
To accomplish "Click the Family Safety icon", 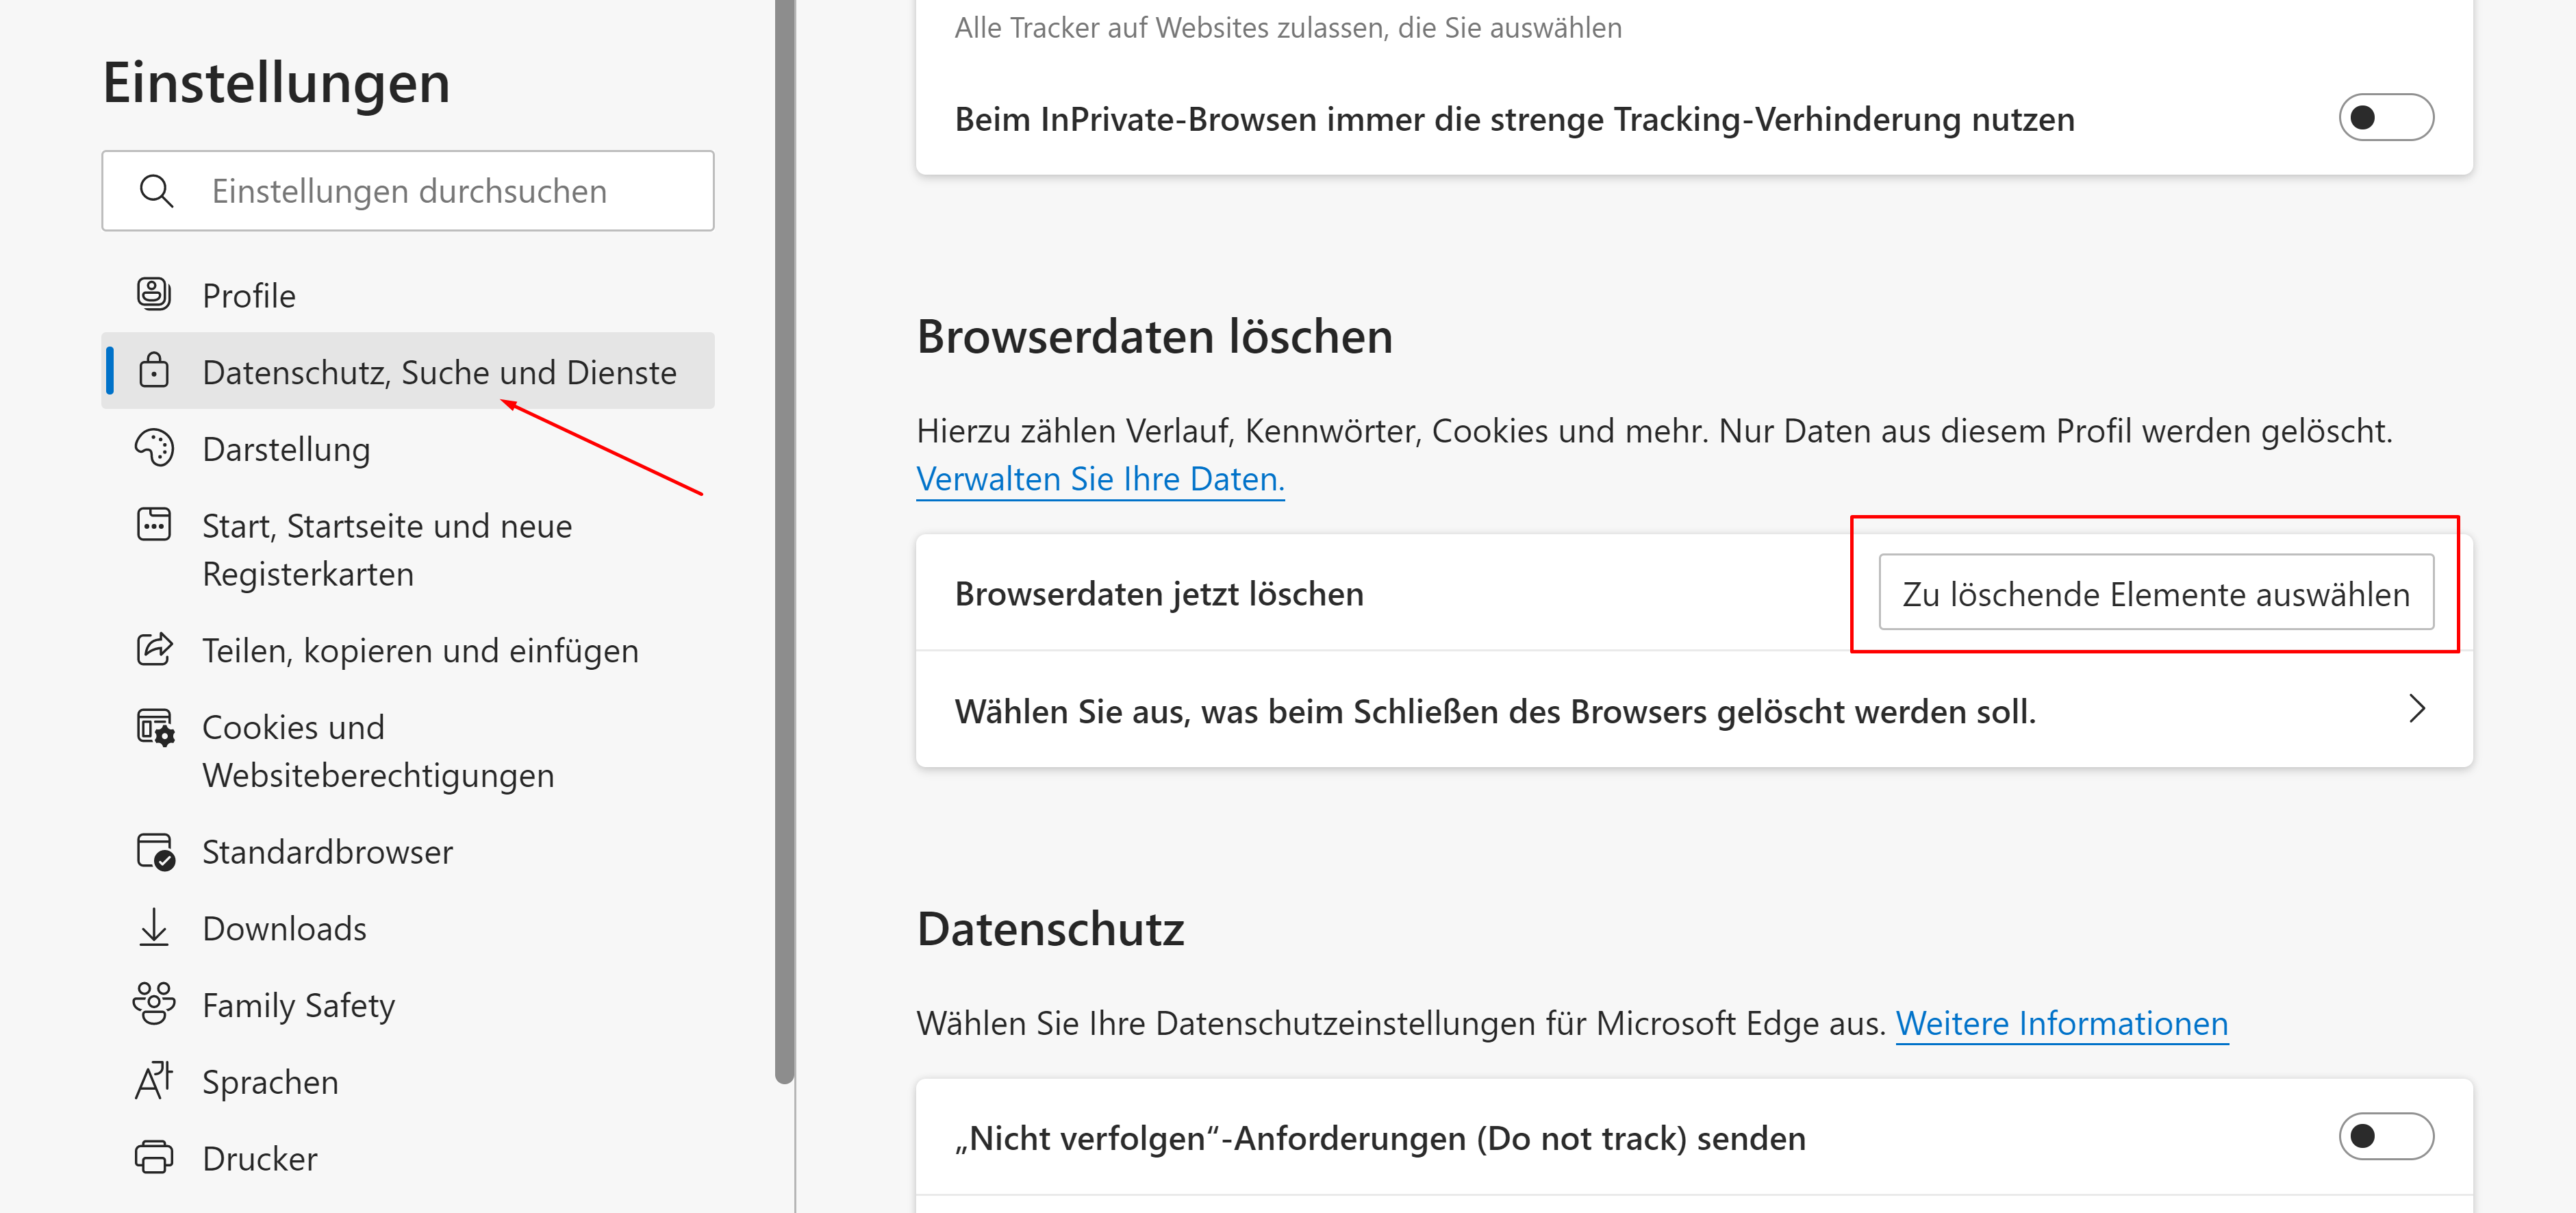I will (x=154, y=1004).
